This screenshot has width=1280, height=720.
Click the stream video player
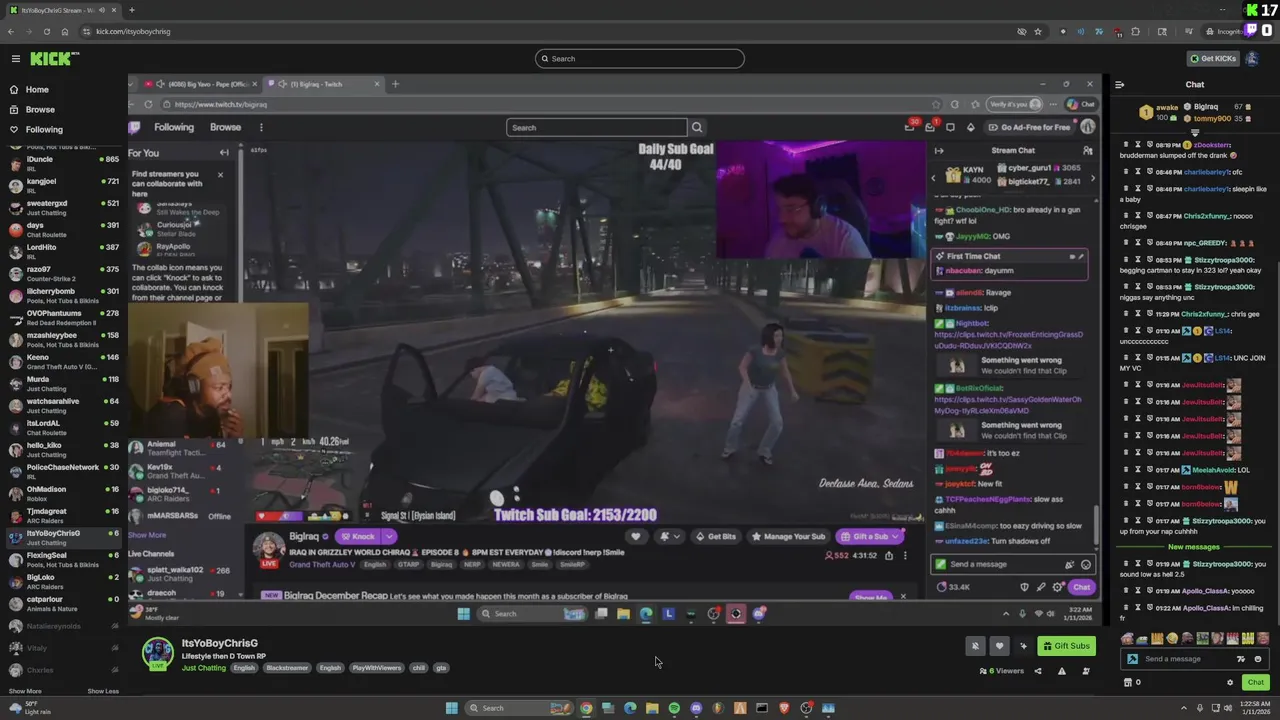615,350
